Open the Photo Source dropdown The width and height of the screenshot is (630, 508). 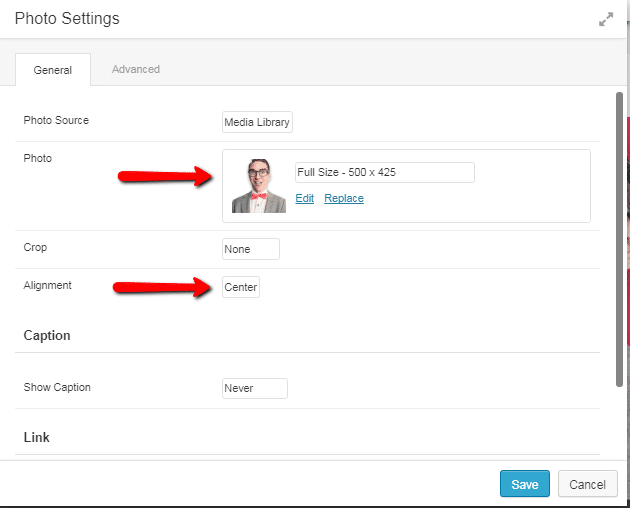coord(257,122)
